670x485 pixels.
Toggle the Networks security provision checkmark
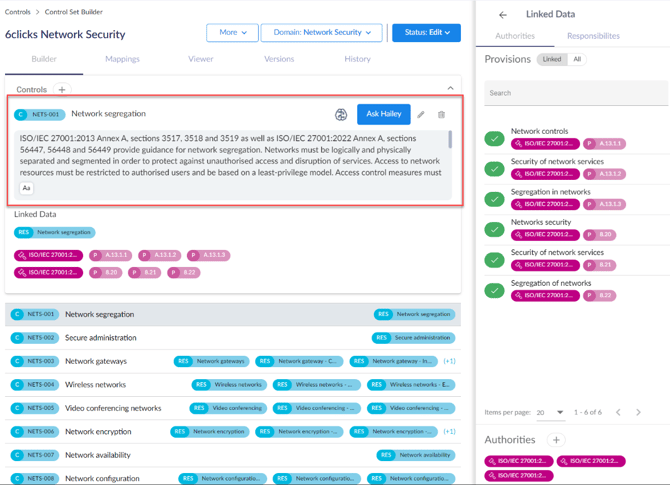click(494, 229)
